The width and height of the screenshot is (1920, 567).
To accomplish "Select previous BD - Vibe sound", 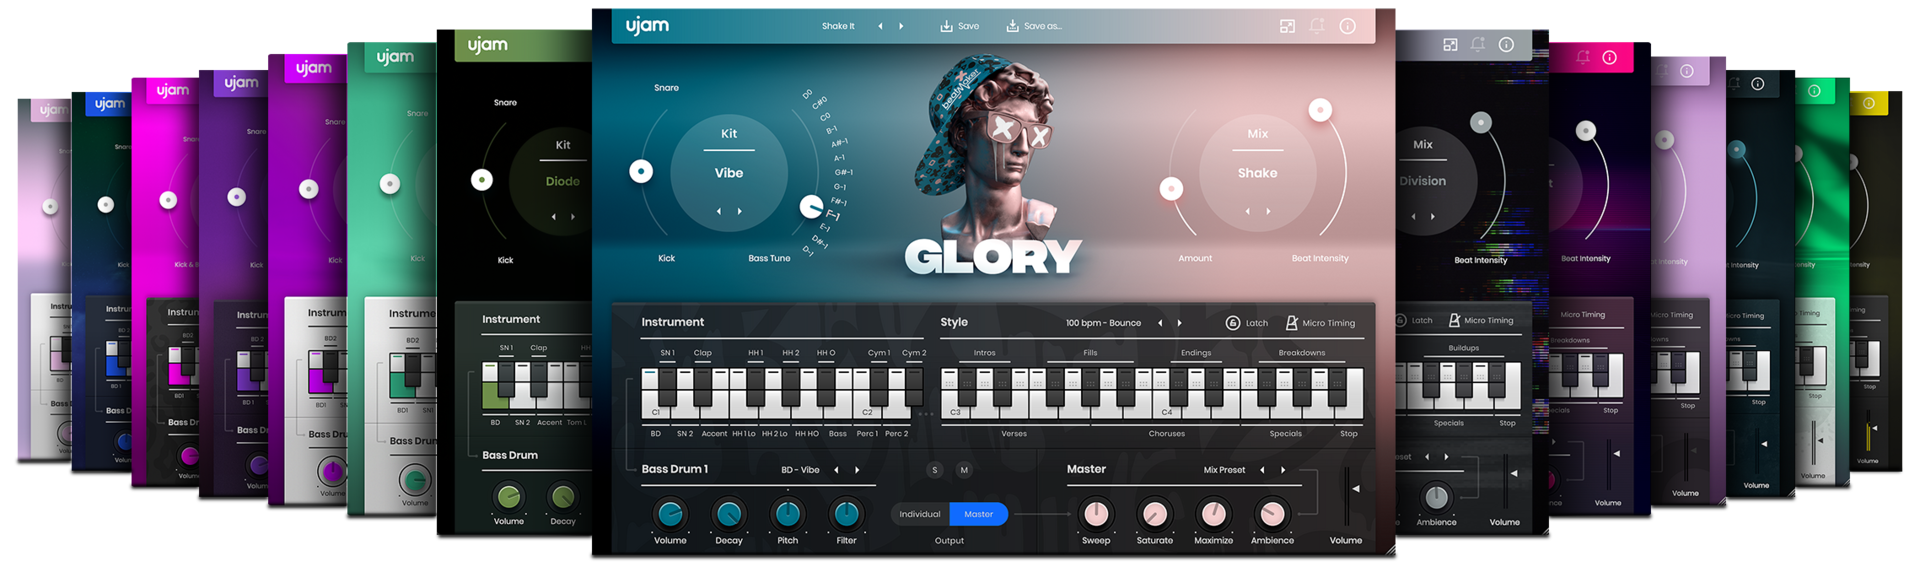I will coord(836,470).
